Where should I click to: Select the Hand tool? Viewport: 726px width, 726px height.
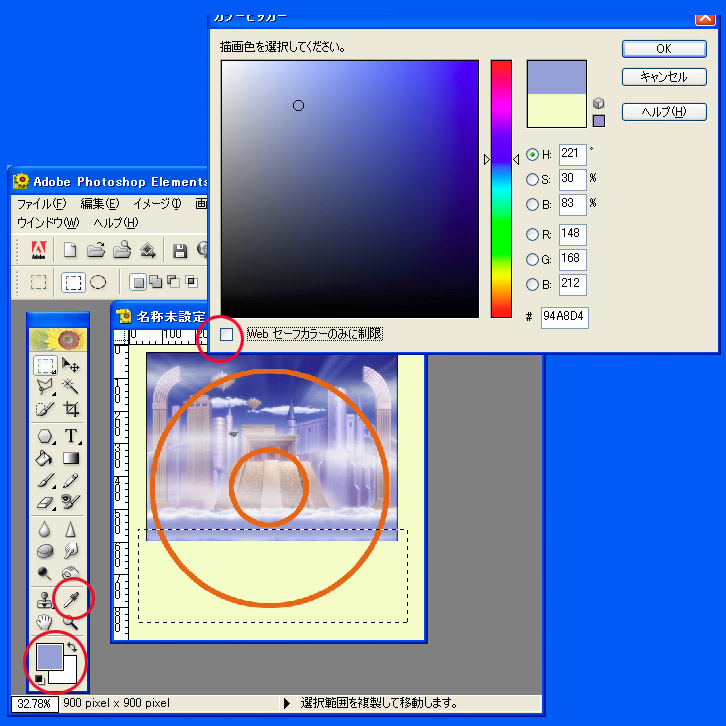tap(44, 622)
